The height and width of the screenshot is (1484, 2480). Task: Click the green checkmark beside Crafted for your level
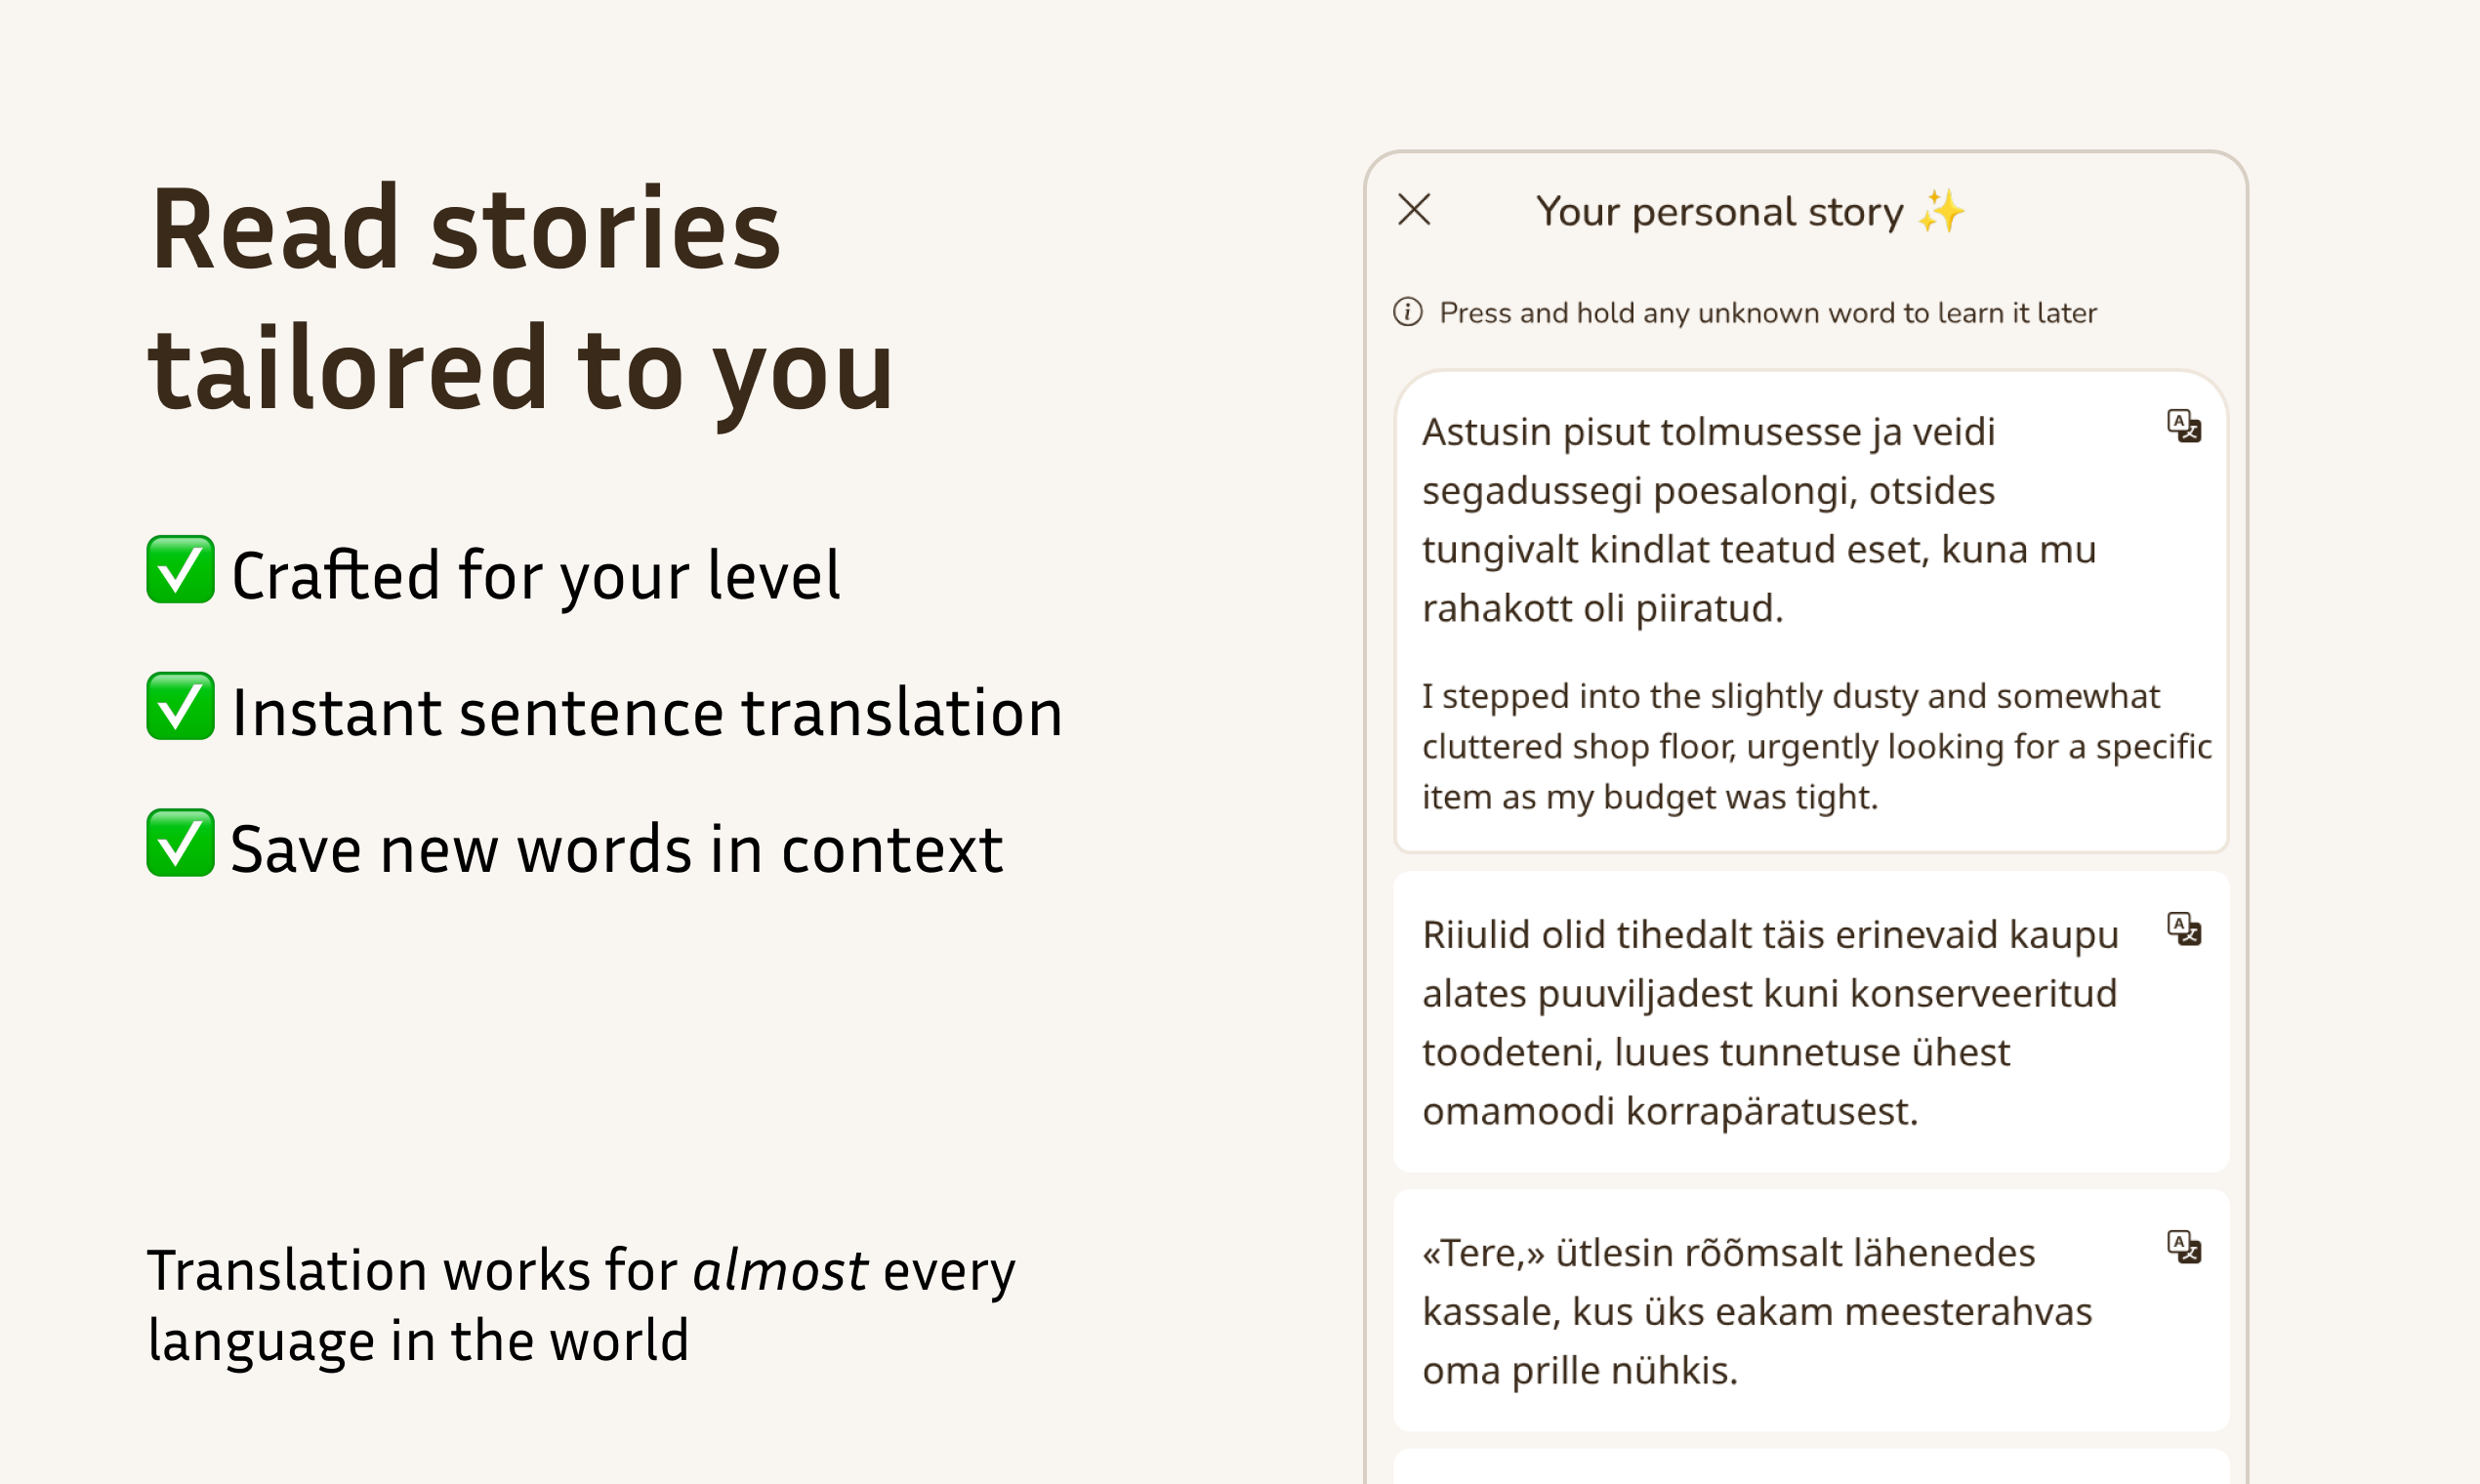180,570
